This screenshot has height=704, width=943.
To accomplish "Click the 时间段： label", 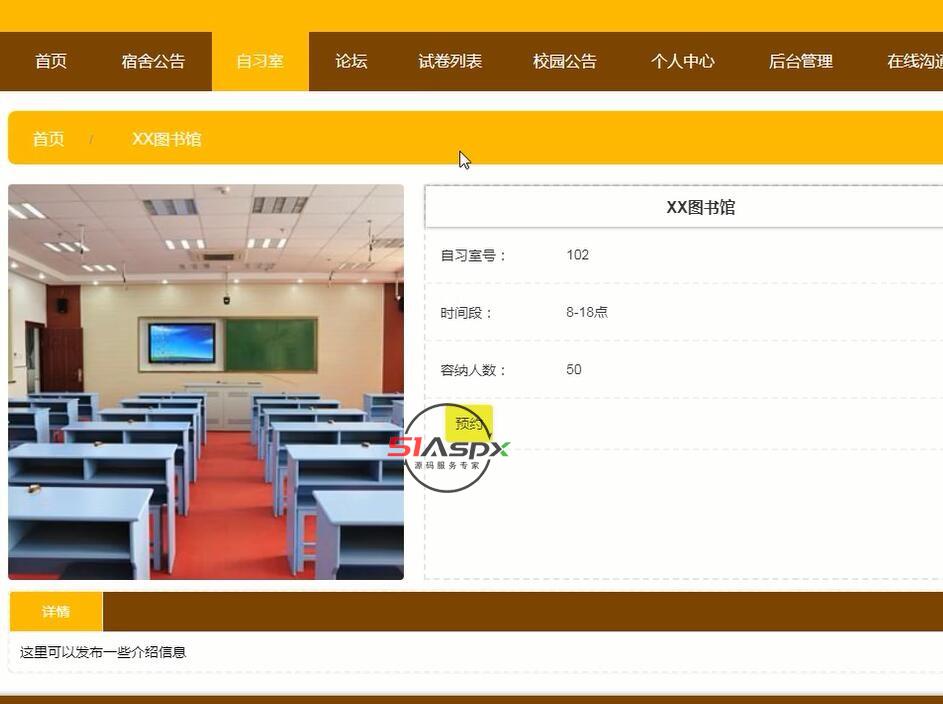I will (x=466, y=313).
